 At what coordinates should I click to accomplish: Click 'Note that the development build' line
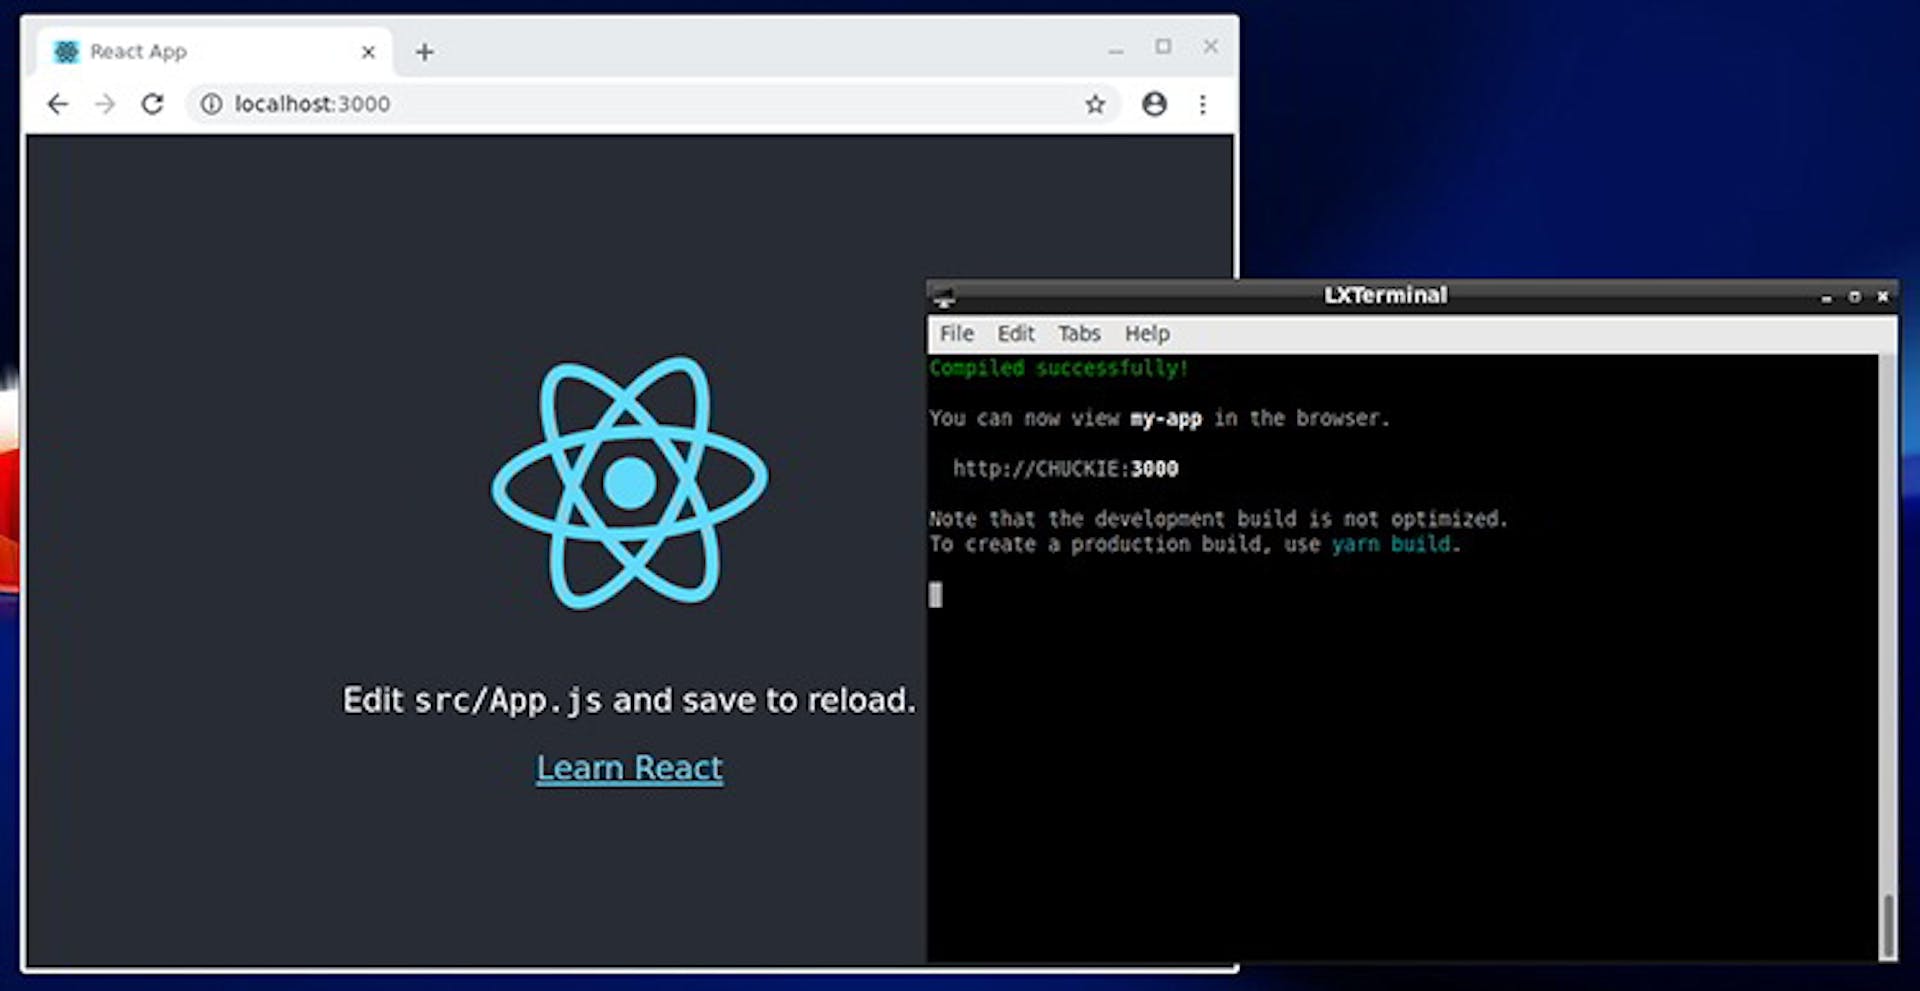coord(1217,519)
